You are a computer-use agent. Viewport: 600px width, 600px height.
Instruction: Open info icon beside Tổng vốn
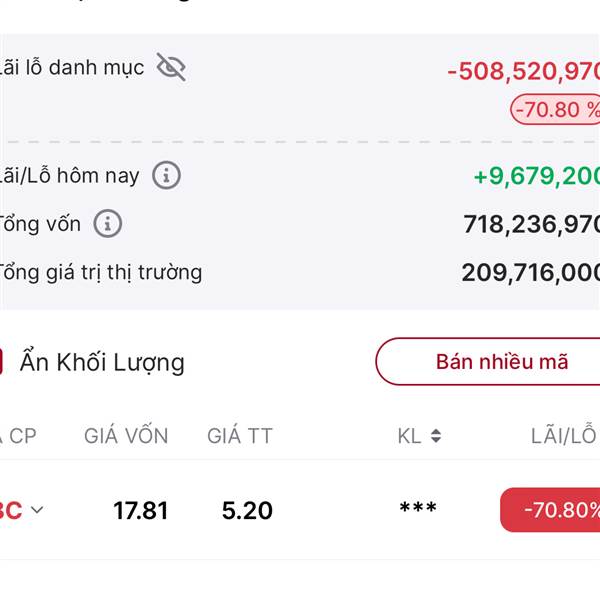(x=108, y=223)
